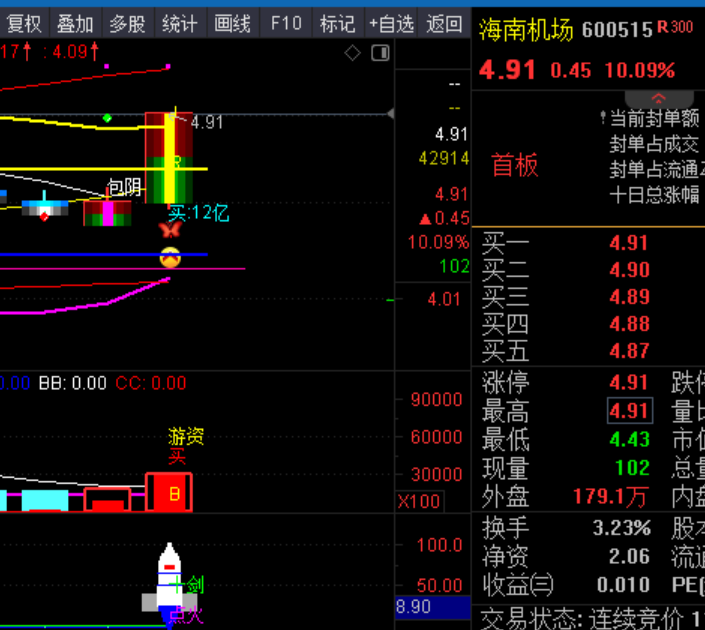Click the 复权 toolbar button
Screen dimensions: 705x630
(23, 23)
